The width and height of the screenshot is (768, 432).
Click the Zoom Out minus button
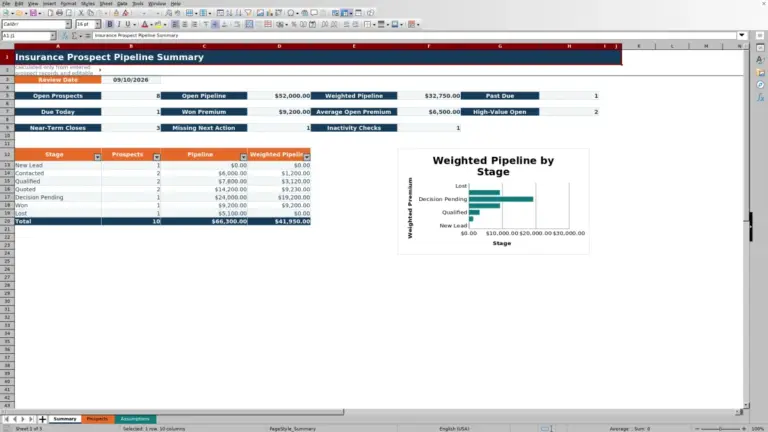pos(697,429)
